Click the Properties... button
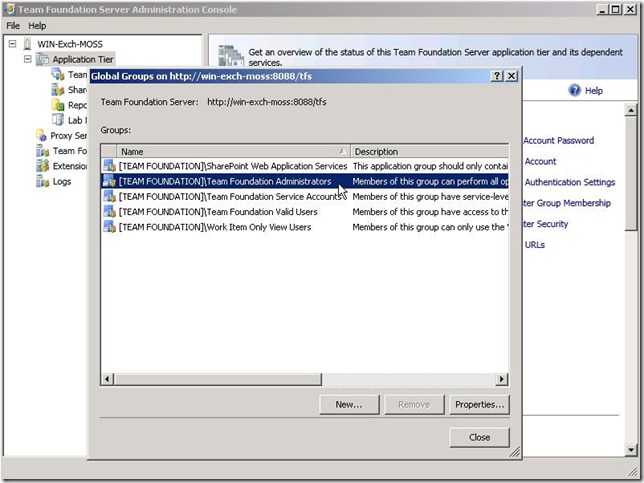The image size is (644, 483). (x=479, y=405)
